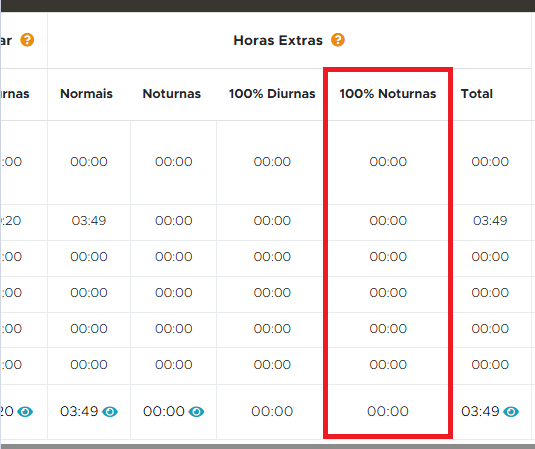Click the Horas Extras group heading

tap(278, 40)
